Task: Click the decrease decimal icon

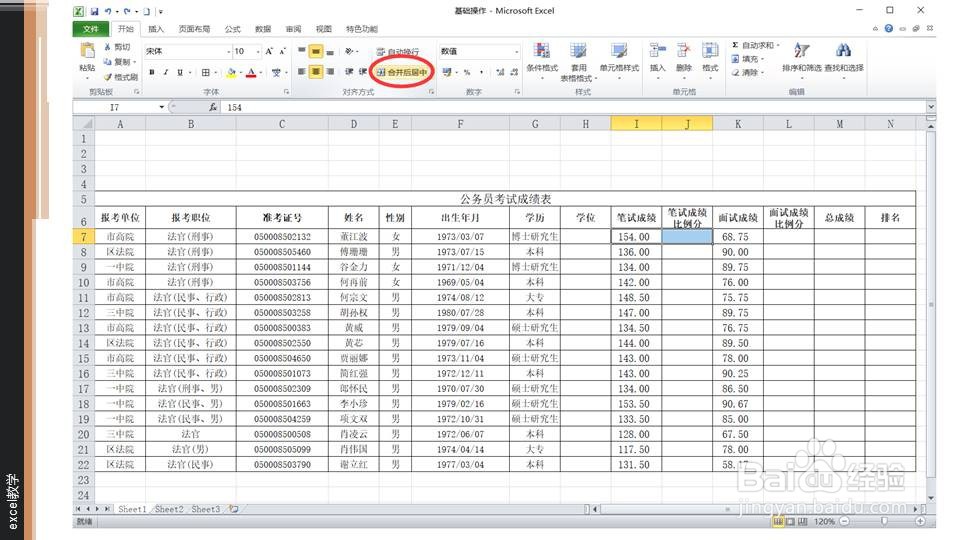Action: [514, 72]
